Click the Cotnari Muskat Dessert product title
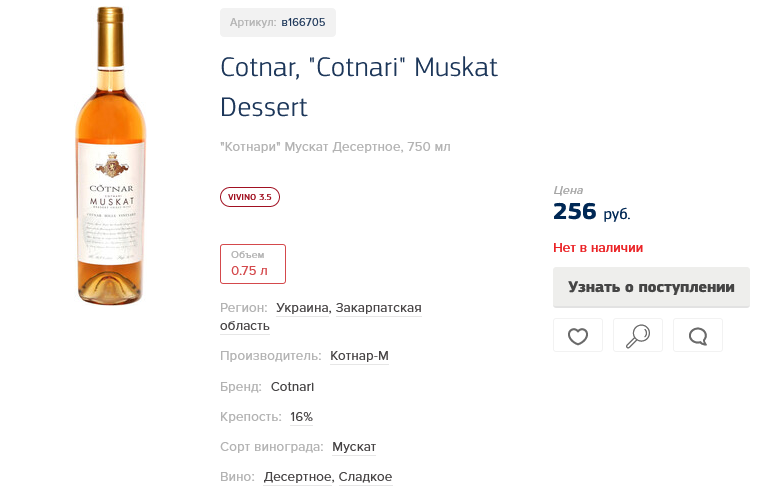The image size is (768, 504). coord(358,87)
